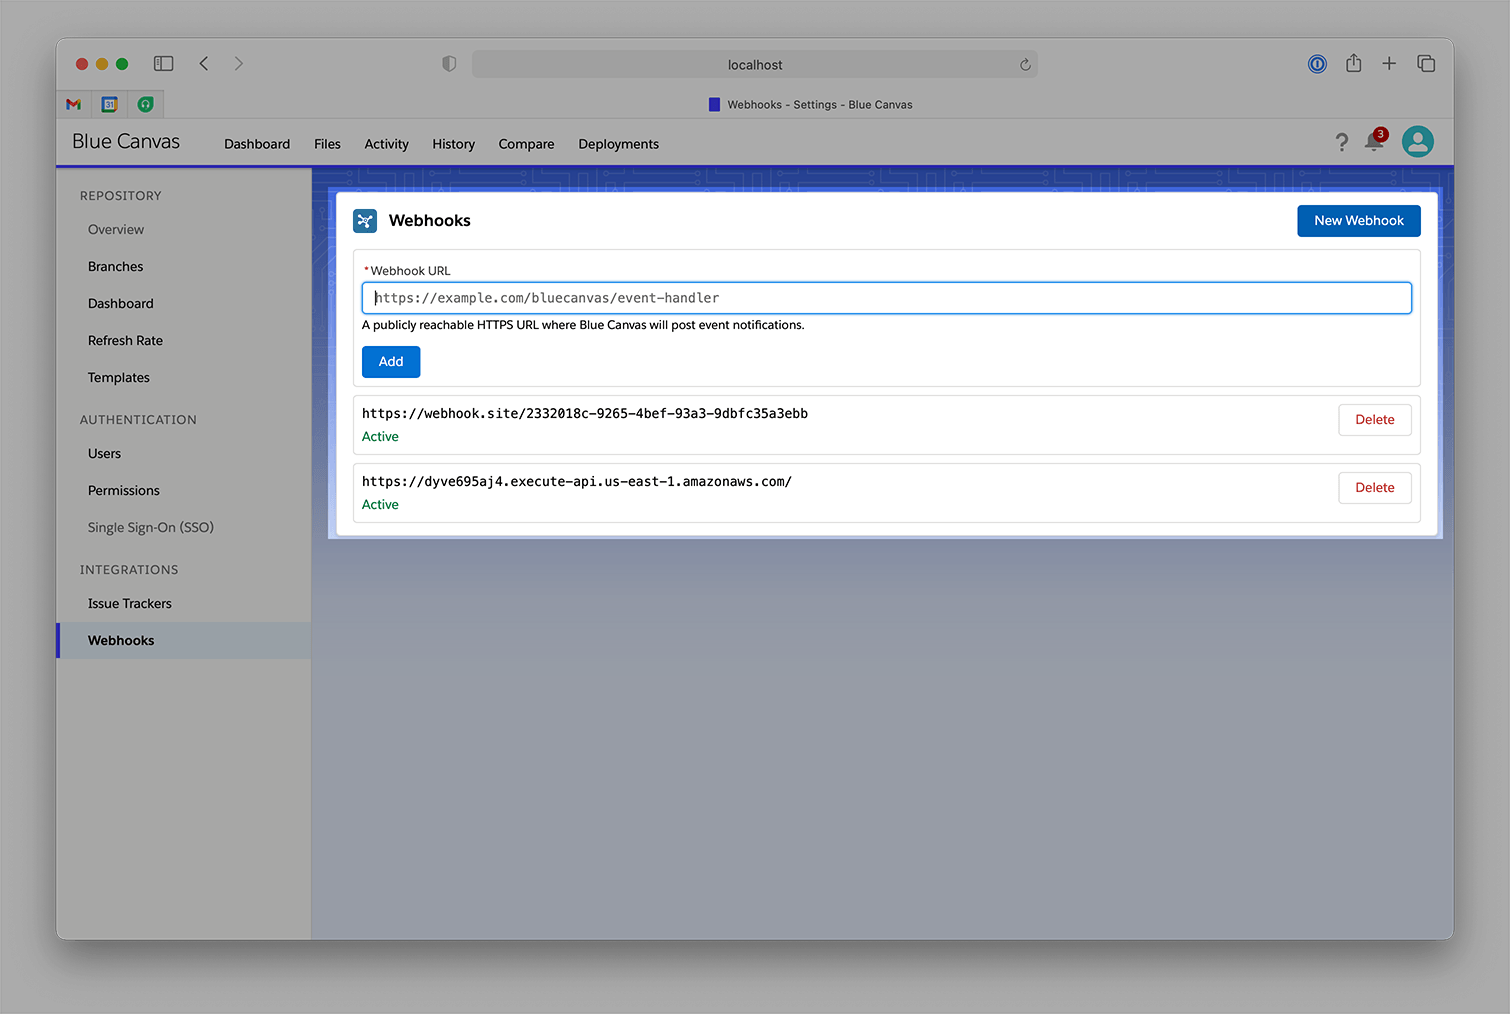
Task: Open the privacy shield icon
Action: coord(449,64)
